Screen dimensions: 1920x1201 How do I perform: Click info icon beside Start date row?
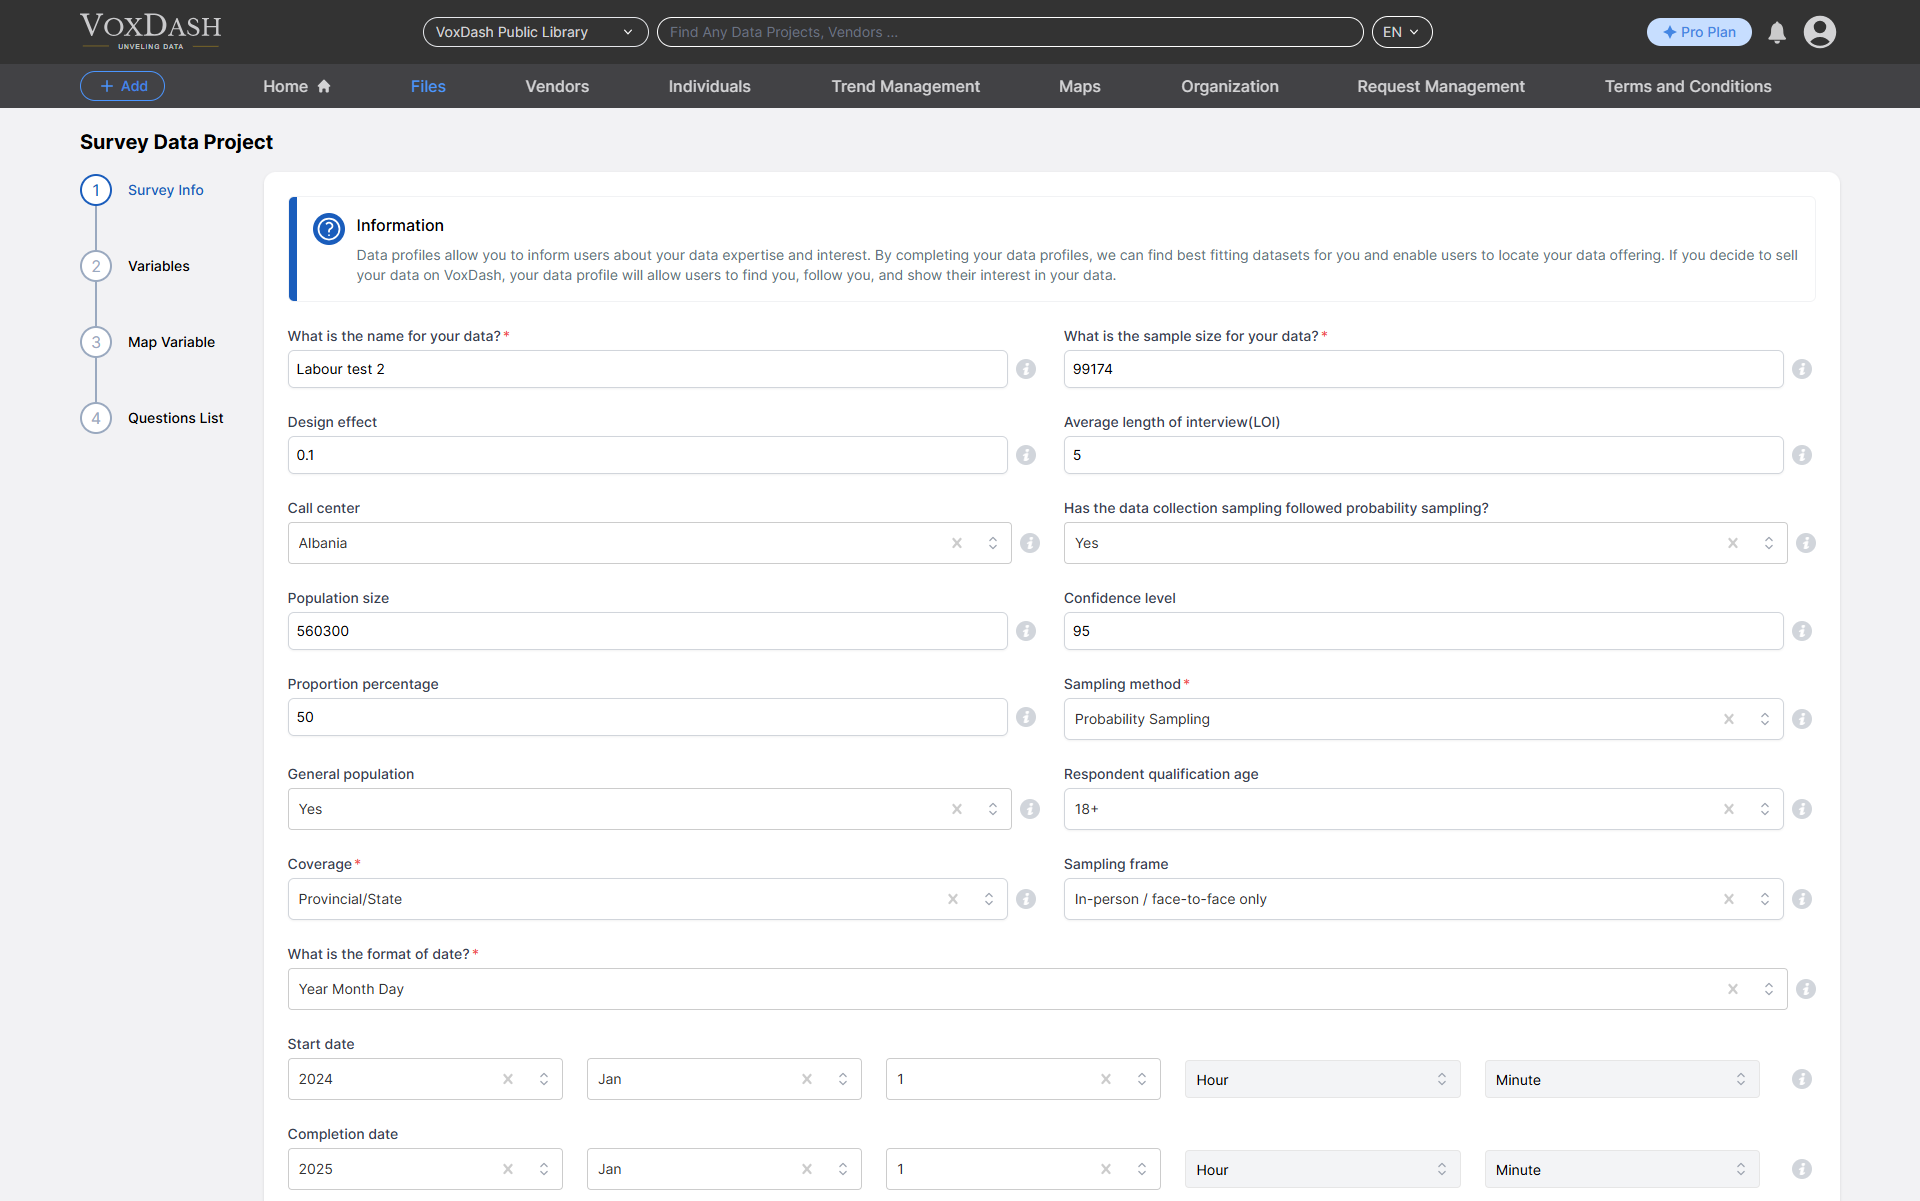(x=1801, y=1079)
